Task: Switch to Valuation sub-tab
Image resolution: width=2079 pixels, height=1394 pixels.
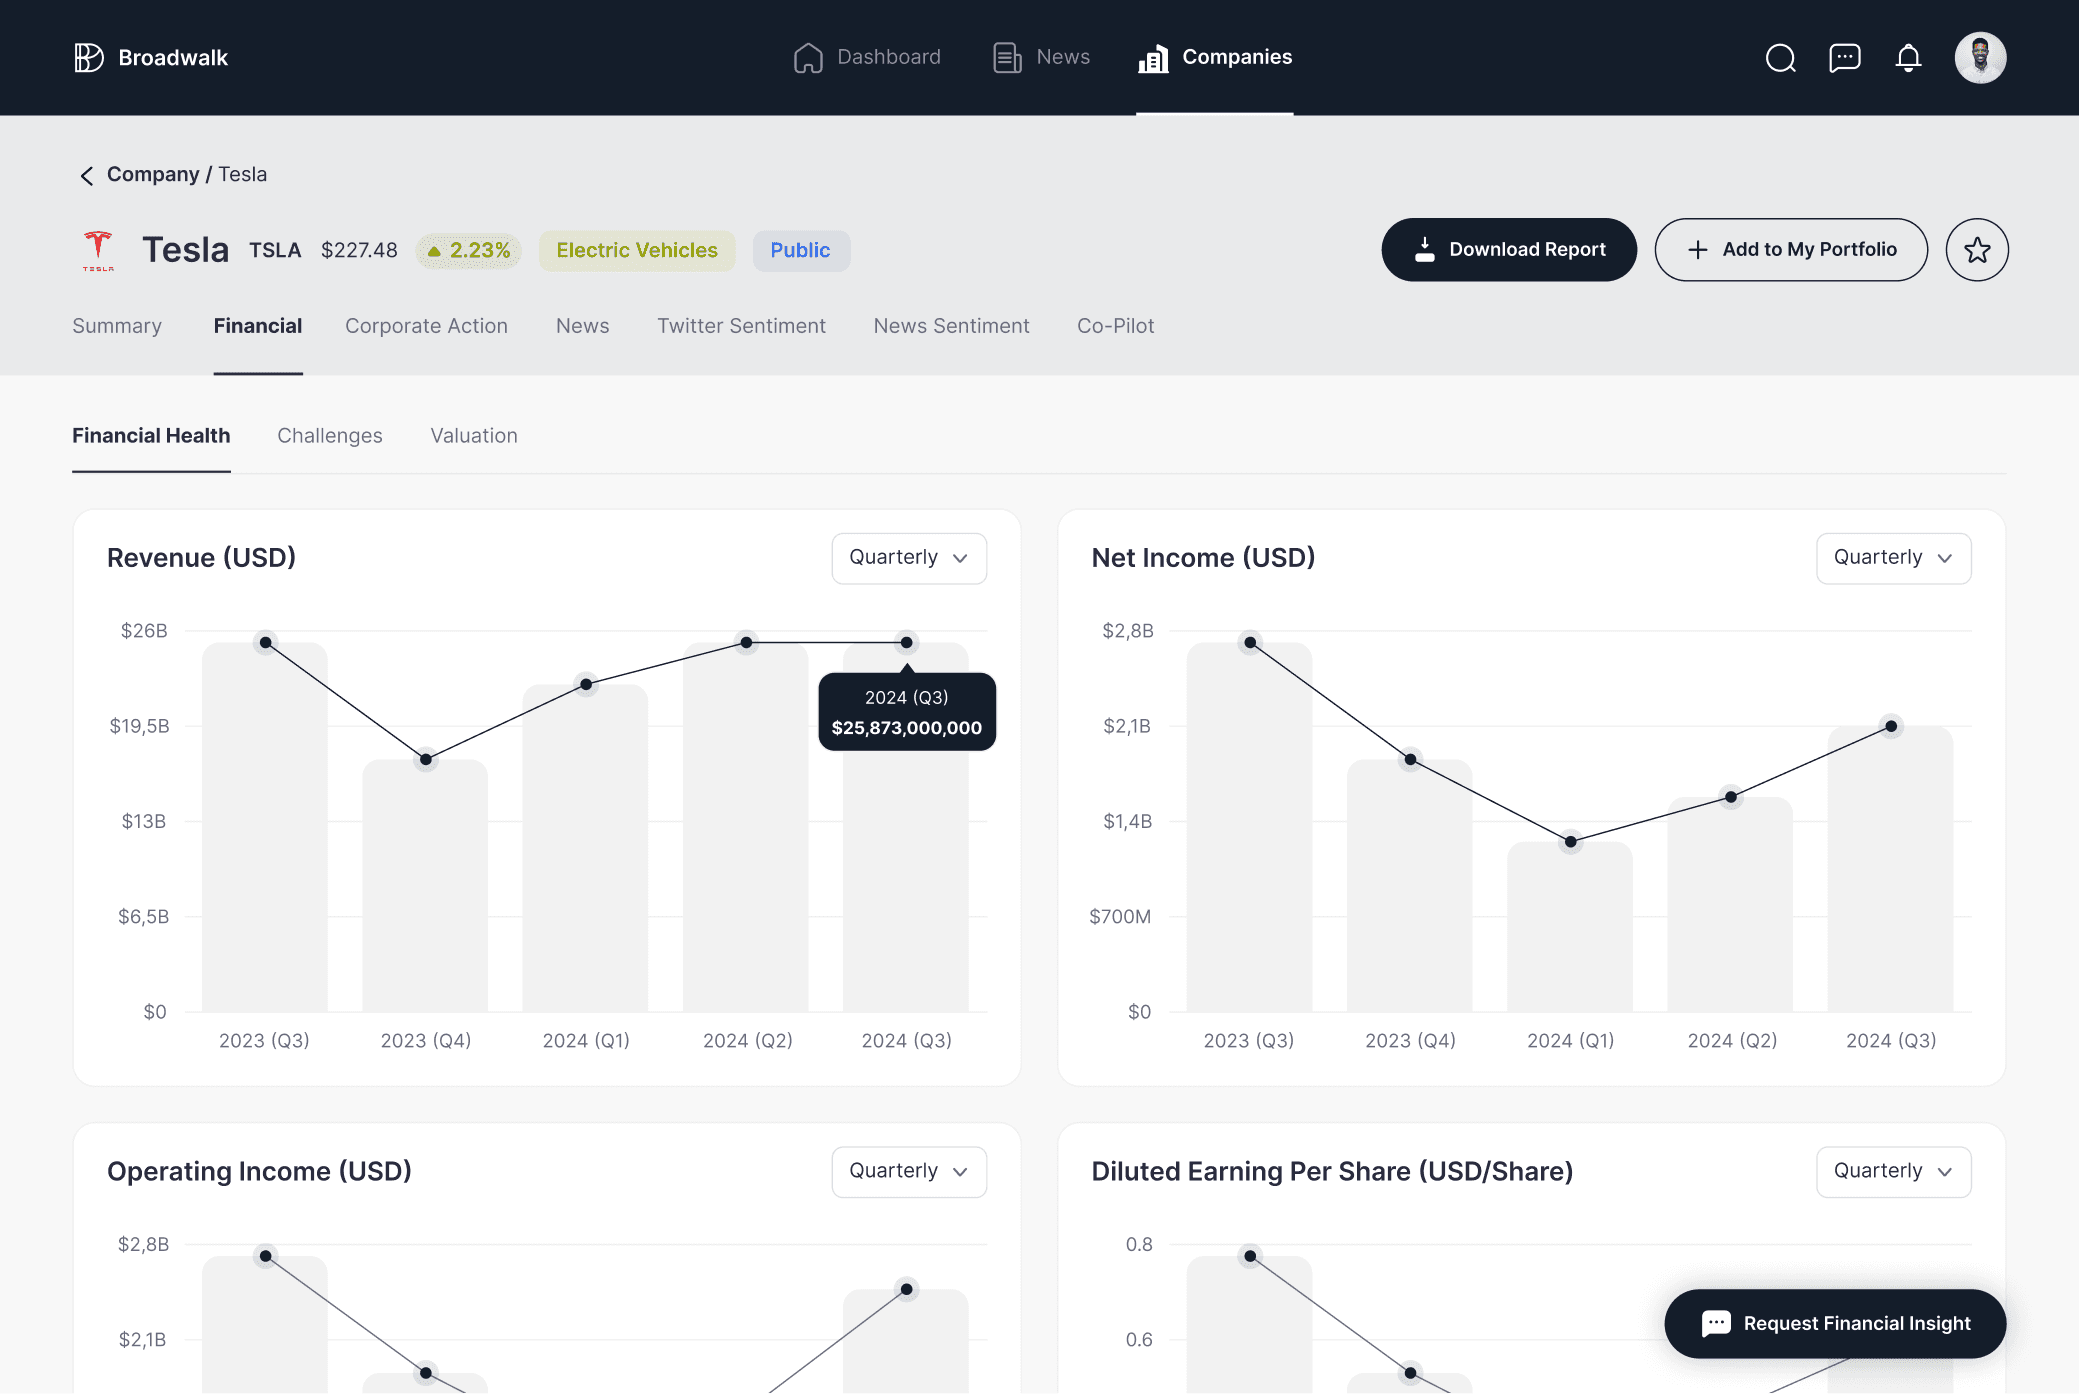Action: tap(474, 436)
